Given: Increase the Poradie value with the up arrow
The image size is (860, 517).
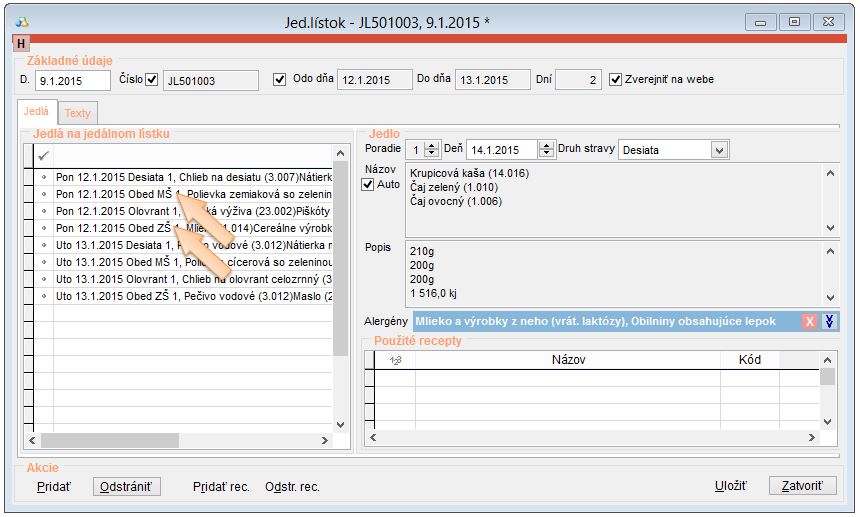Looking at the screenshot, I should (431, 145).
